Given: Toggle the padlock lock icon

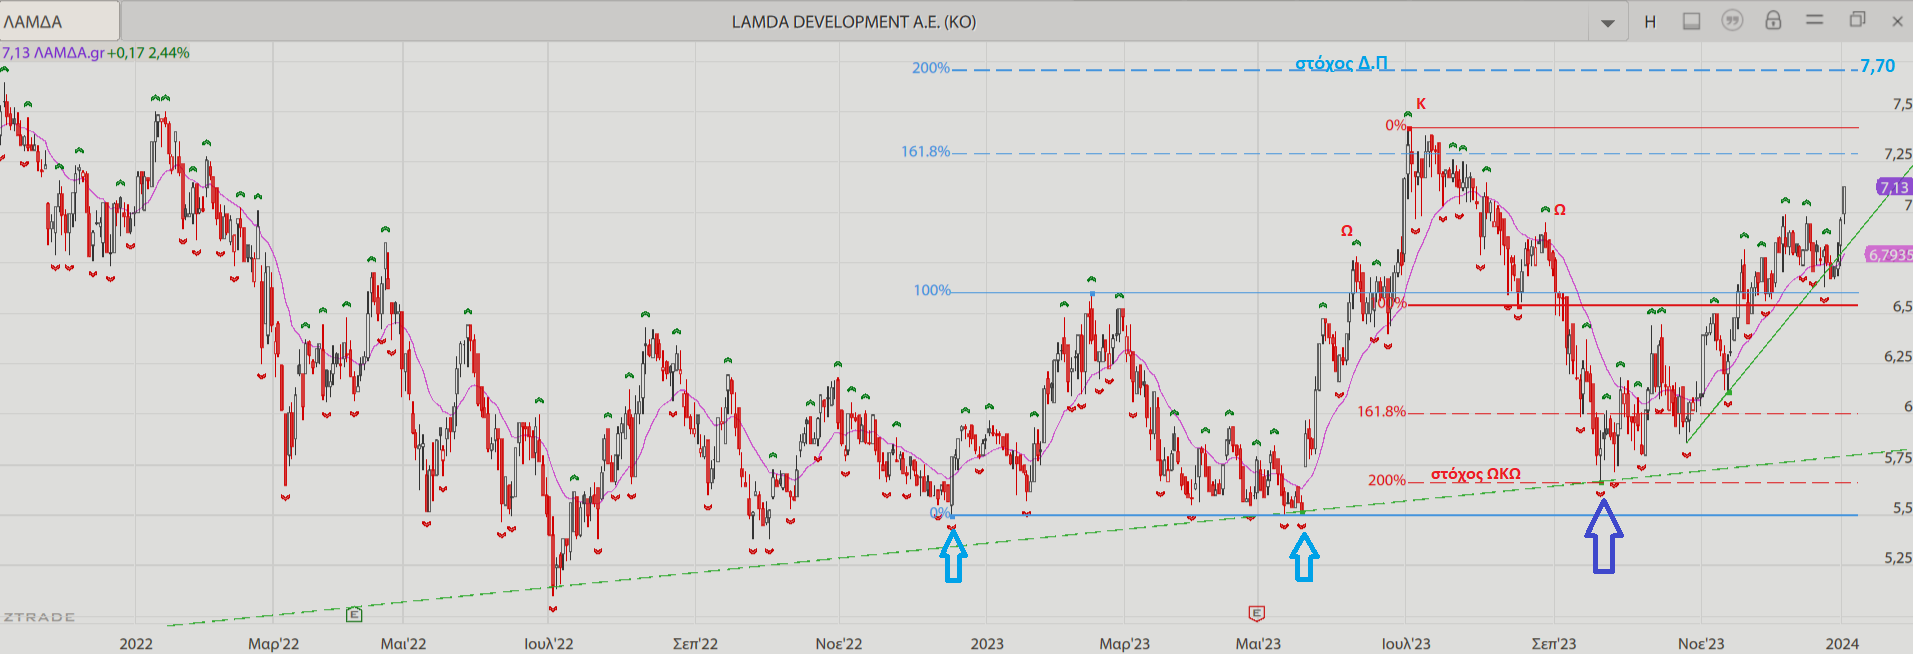Looking at the screenshot, I should pyautogui.click(x=1773, y=20).
